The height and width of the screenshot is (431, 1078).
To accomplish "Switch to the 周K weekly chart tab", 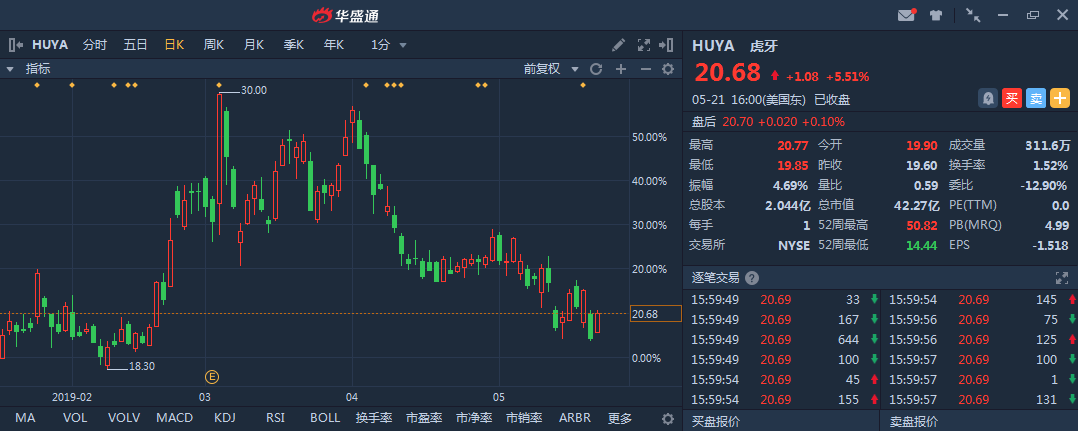I will [213, 45].
